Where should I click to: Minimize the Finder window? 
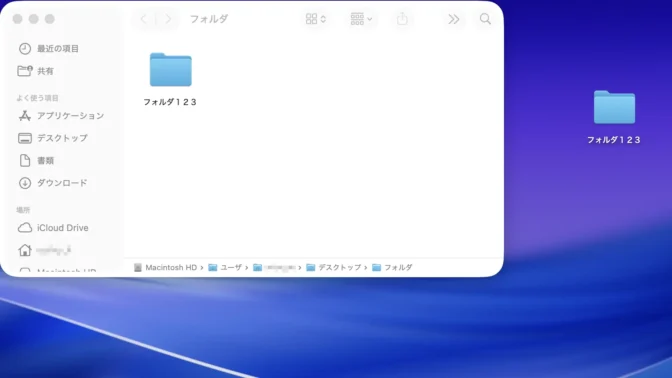tap(34, 19)
